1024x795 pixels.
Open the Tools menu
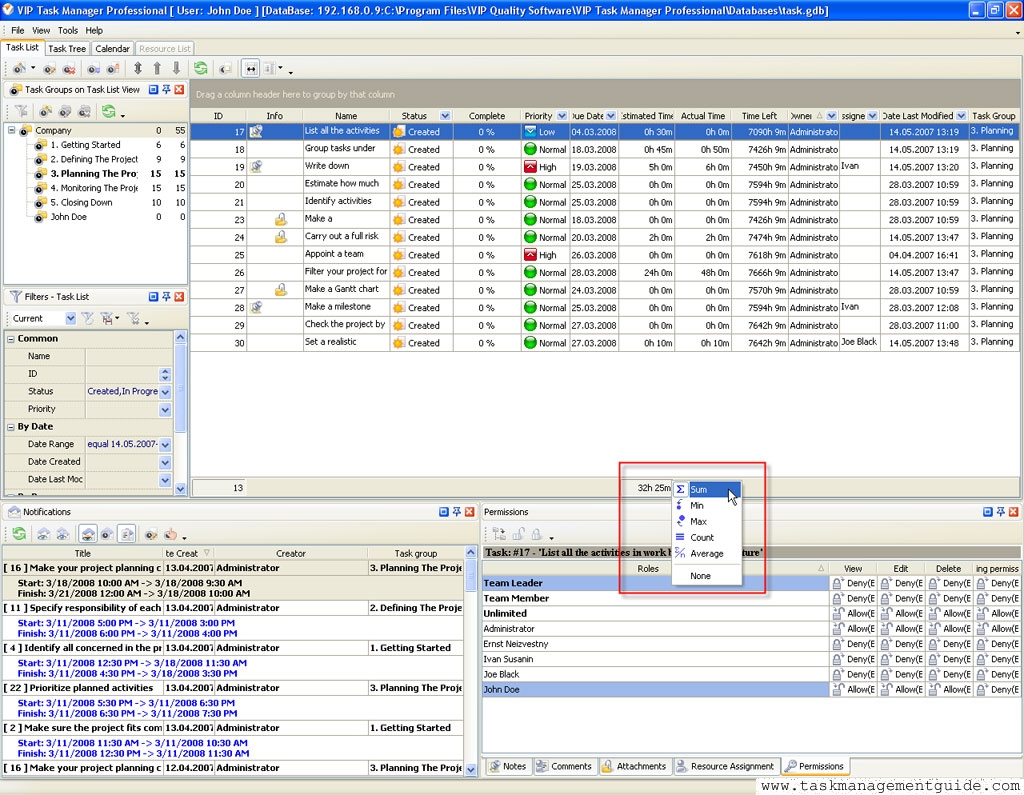click(68, 30)
